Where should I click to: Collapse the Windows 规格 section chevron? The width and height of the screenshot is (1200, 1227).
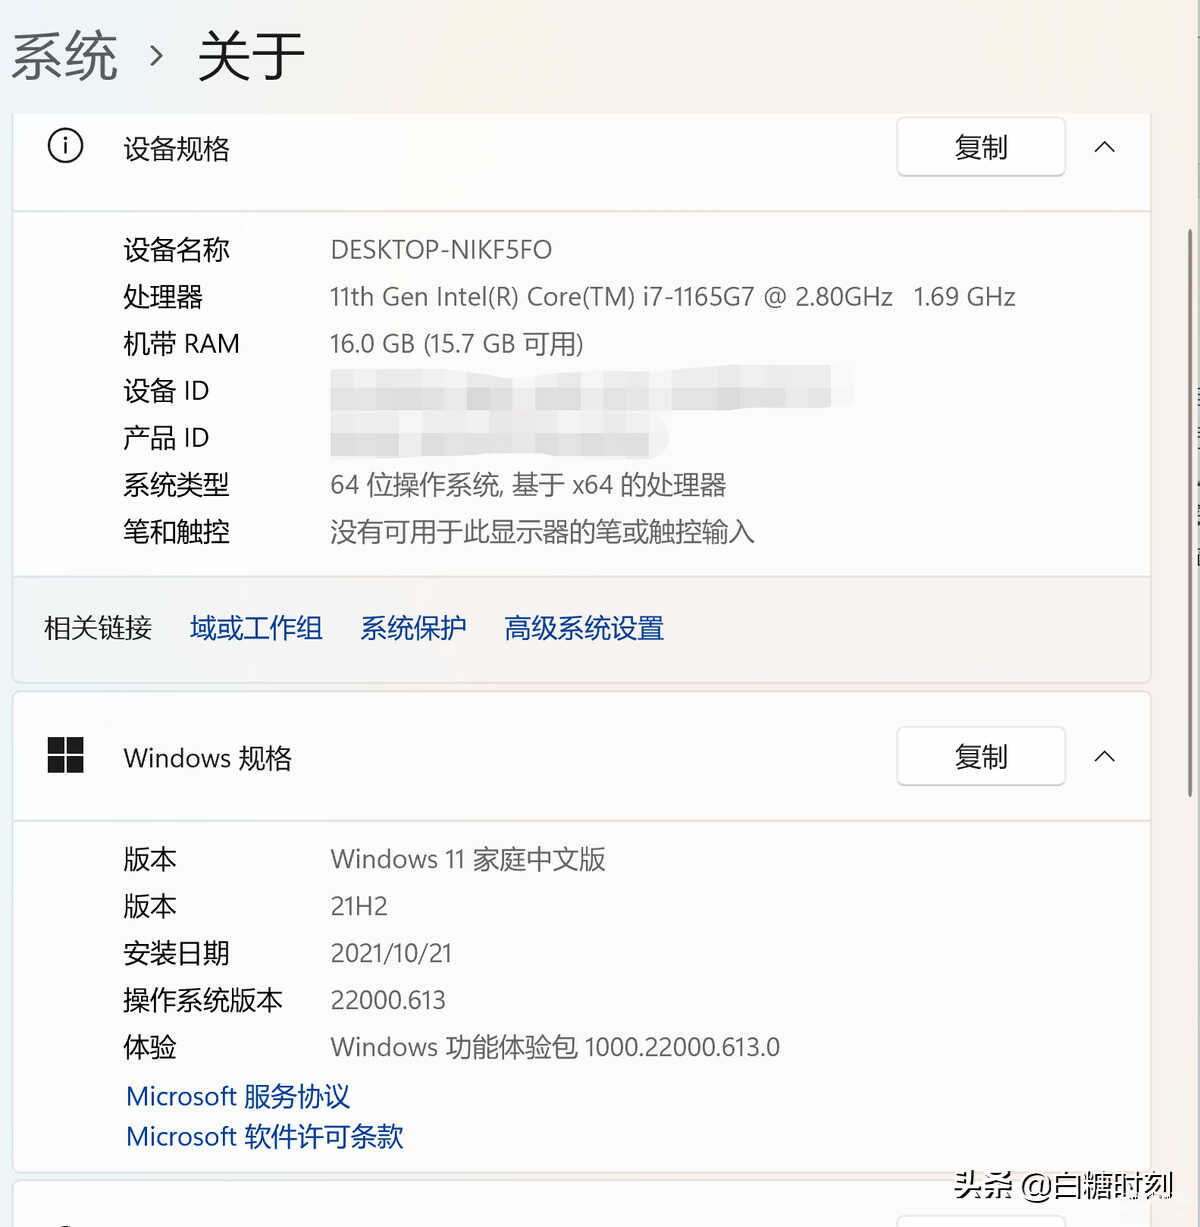pyautogui.click(x=1104, y=757)
